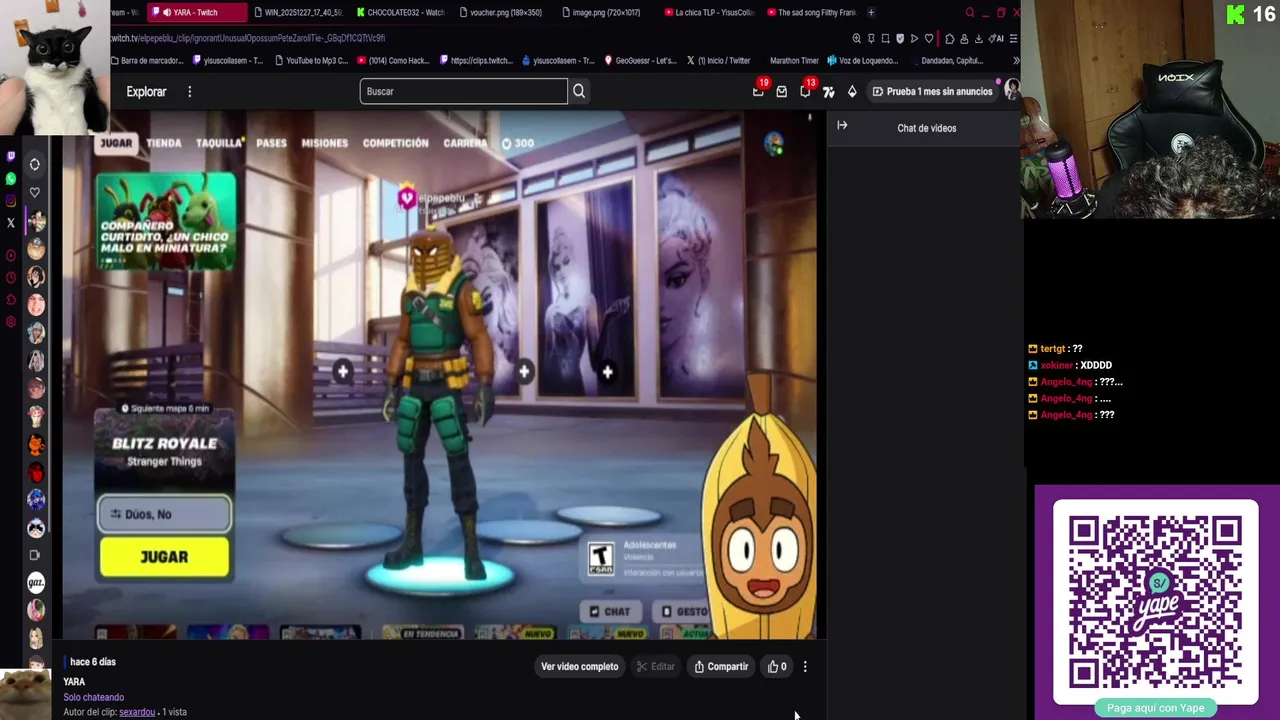The height and width of the screenshot is (720, 1280).
Task: Switch to The sad song Filthy Frank tab
Action: pyautogui.click(x=812, y=12)
